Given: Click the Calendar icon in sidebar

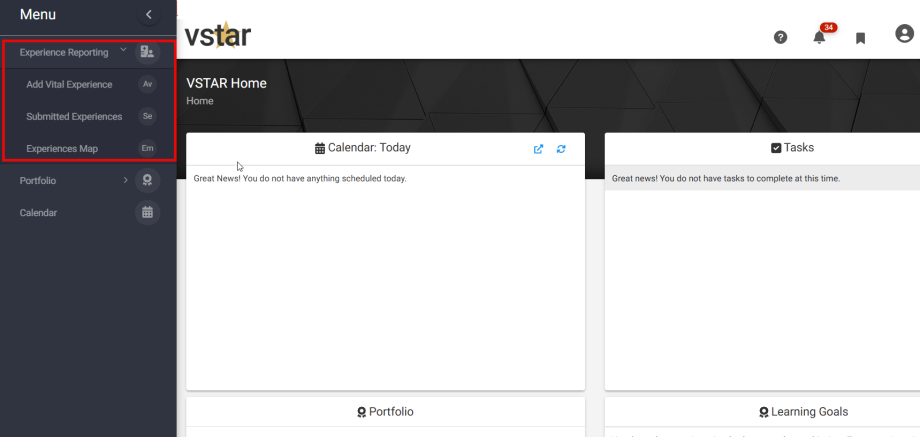Looking at the screenshot, I should coord(147,212).
